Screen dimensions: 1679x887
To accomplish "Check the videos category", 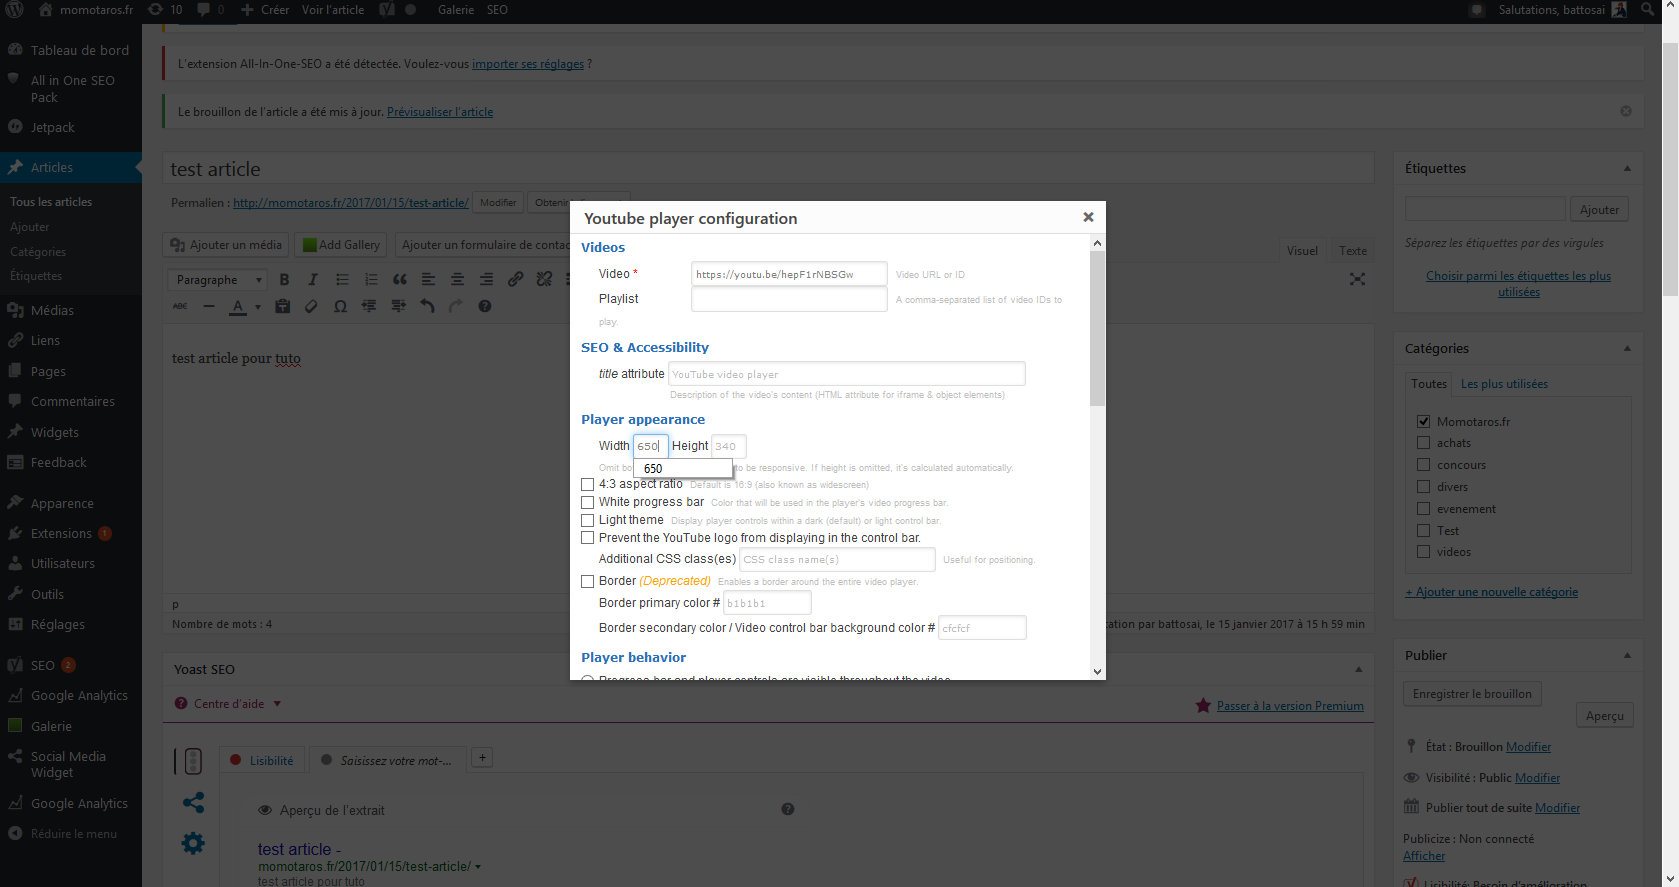I will tap(1424, 552).
